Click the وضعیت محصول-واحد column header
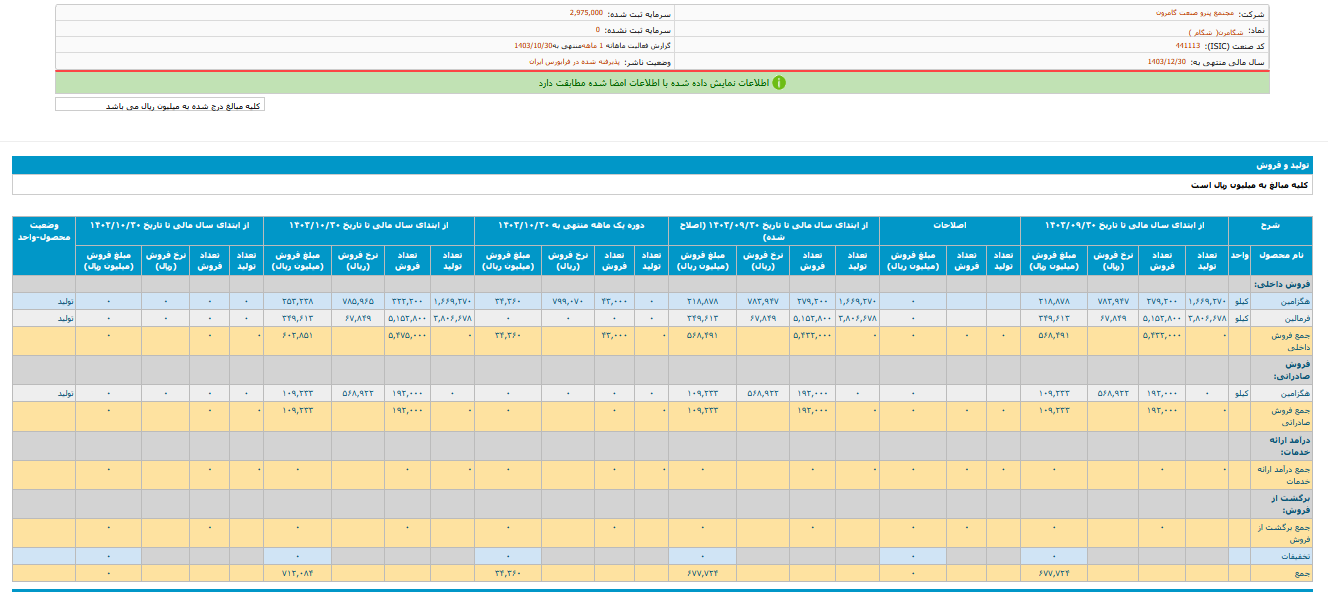Screen dimensions: 1328x592 click(x=44, y=230)
